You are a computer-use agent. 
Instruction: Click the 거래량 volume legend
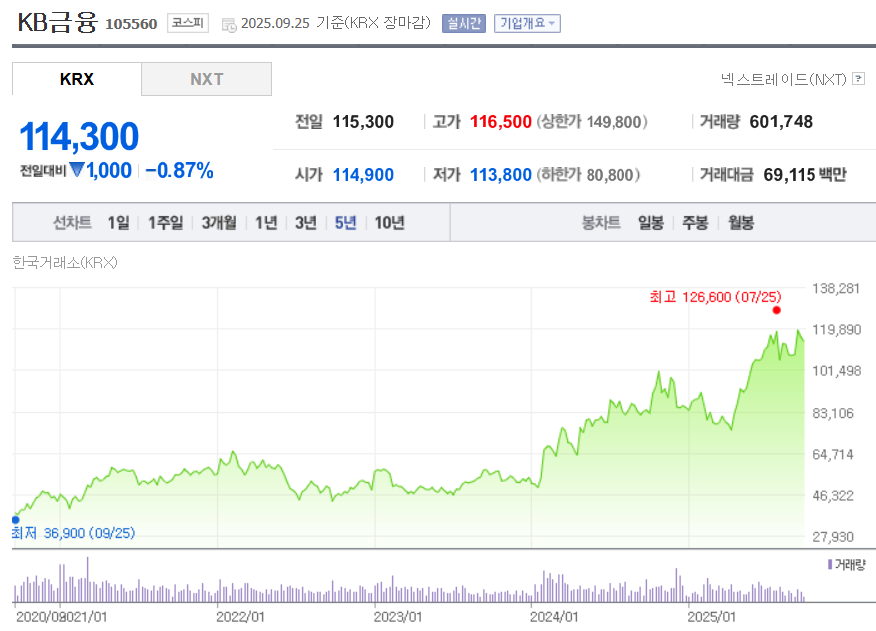pyautogui.click(x=846, y=565)
